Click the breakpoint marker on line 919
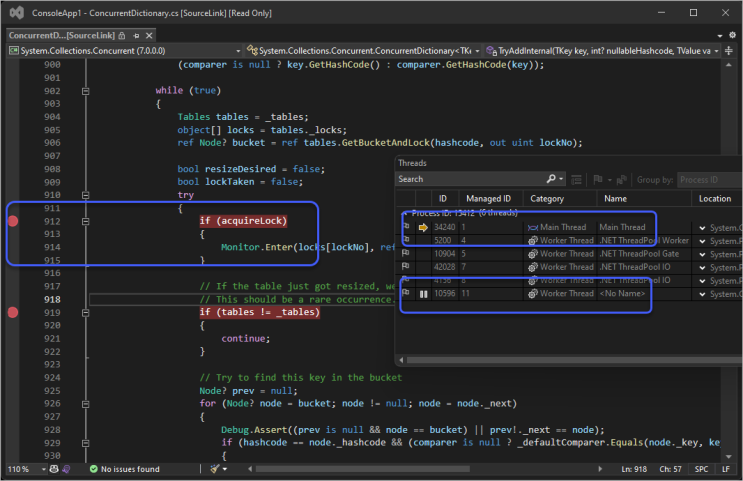 13,313
